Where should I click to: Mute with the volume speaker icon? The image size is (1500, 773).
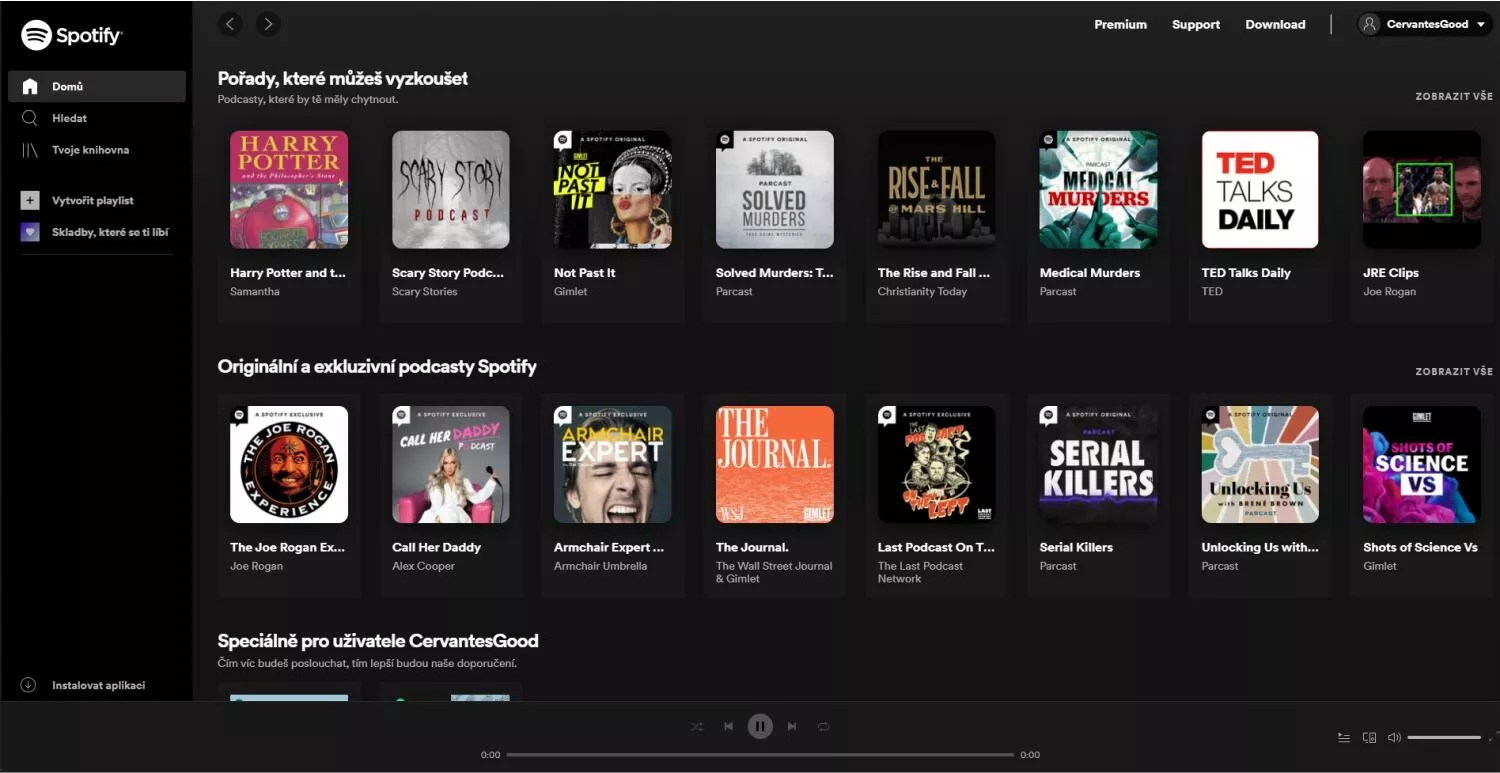click(1394, 738)
